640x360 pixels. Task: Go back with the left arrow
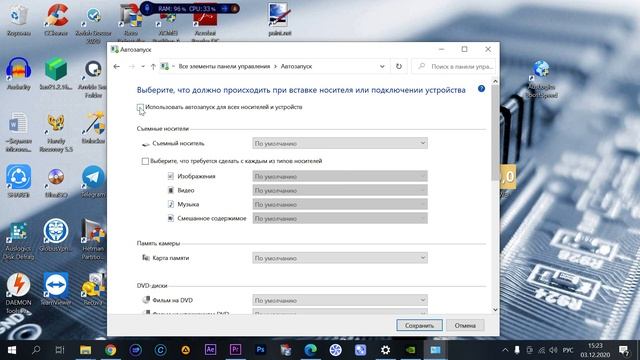point(117,66)
